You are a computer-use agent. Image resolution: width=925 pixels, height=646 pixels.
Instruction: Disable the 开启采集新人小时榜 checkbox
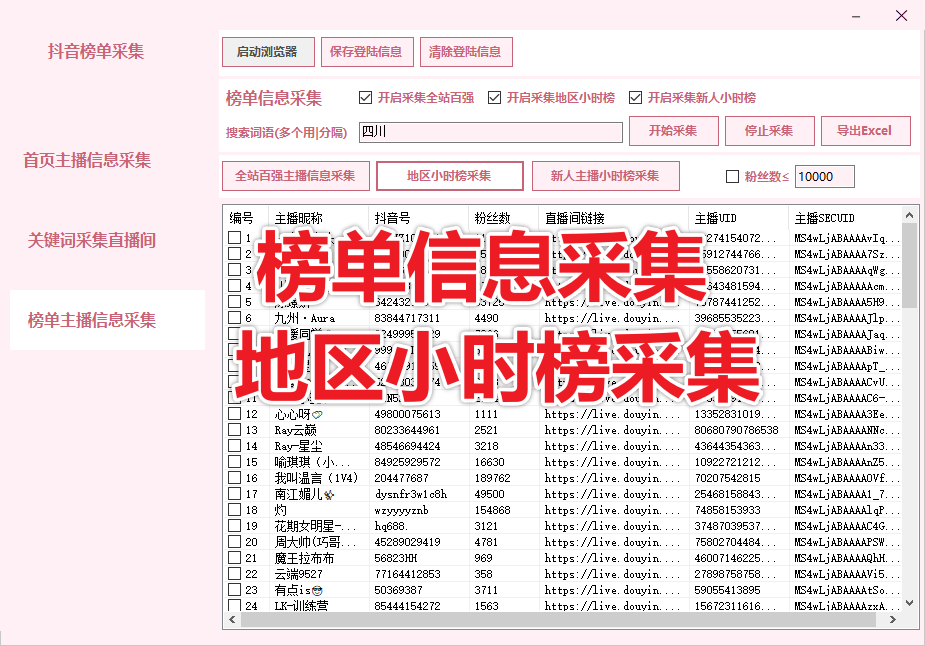636,98
